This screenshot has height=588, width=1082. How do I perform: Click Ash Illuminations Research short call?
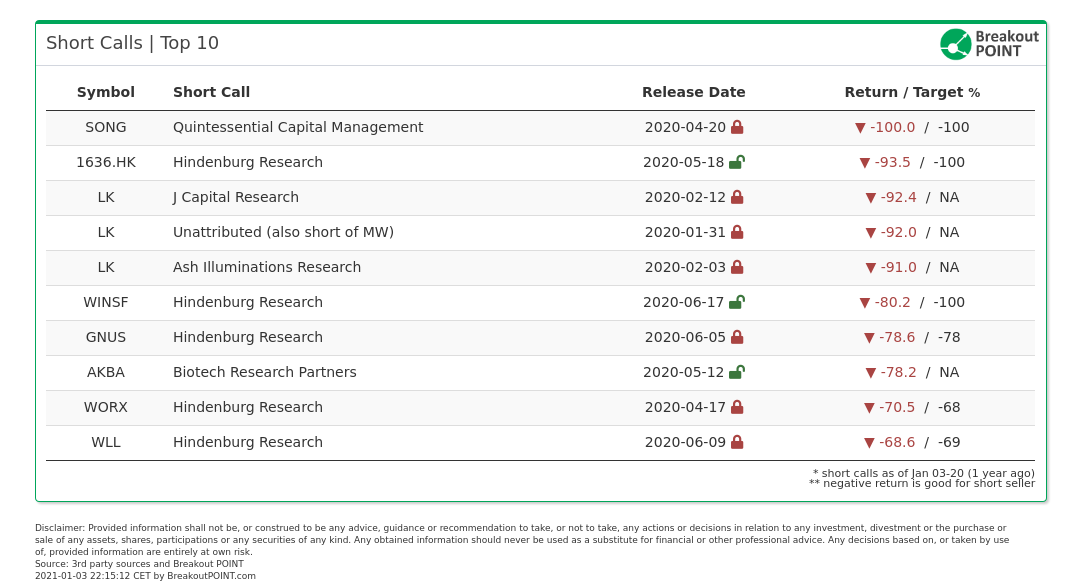267,267
